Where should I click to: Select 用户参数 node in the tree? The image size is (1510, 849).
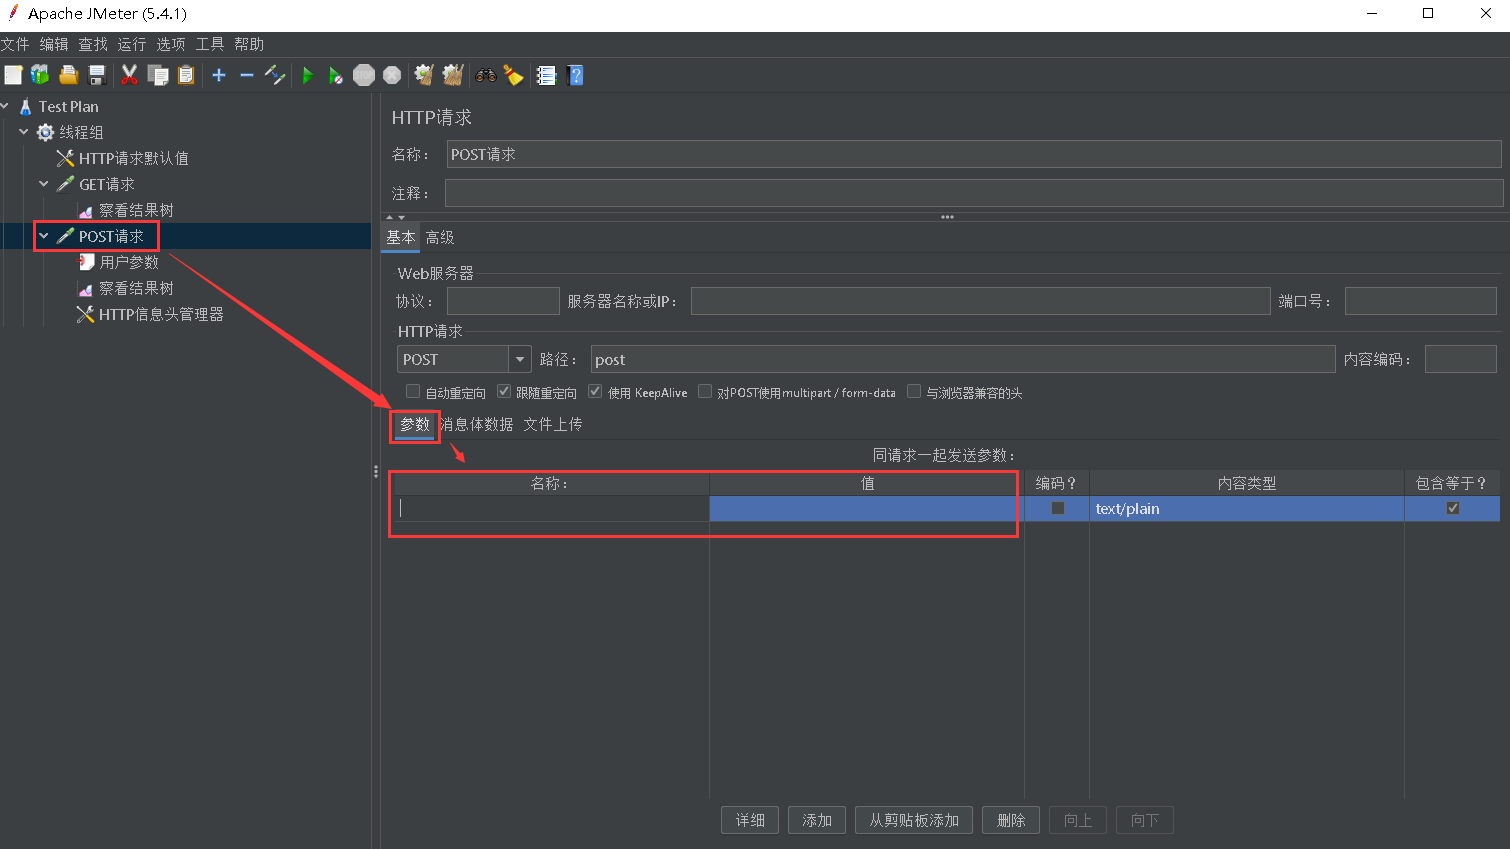129,262
